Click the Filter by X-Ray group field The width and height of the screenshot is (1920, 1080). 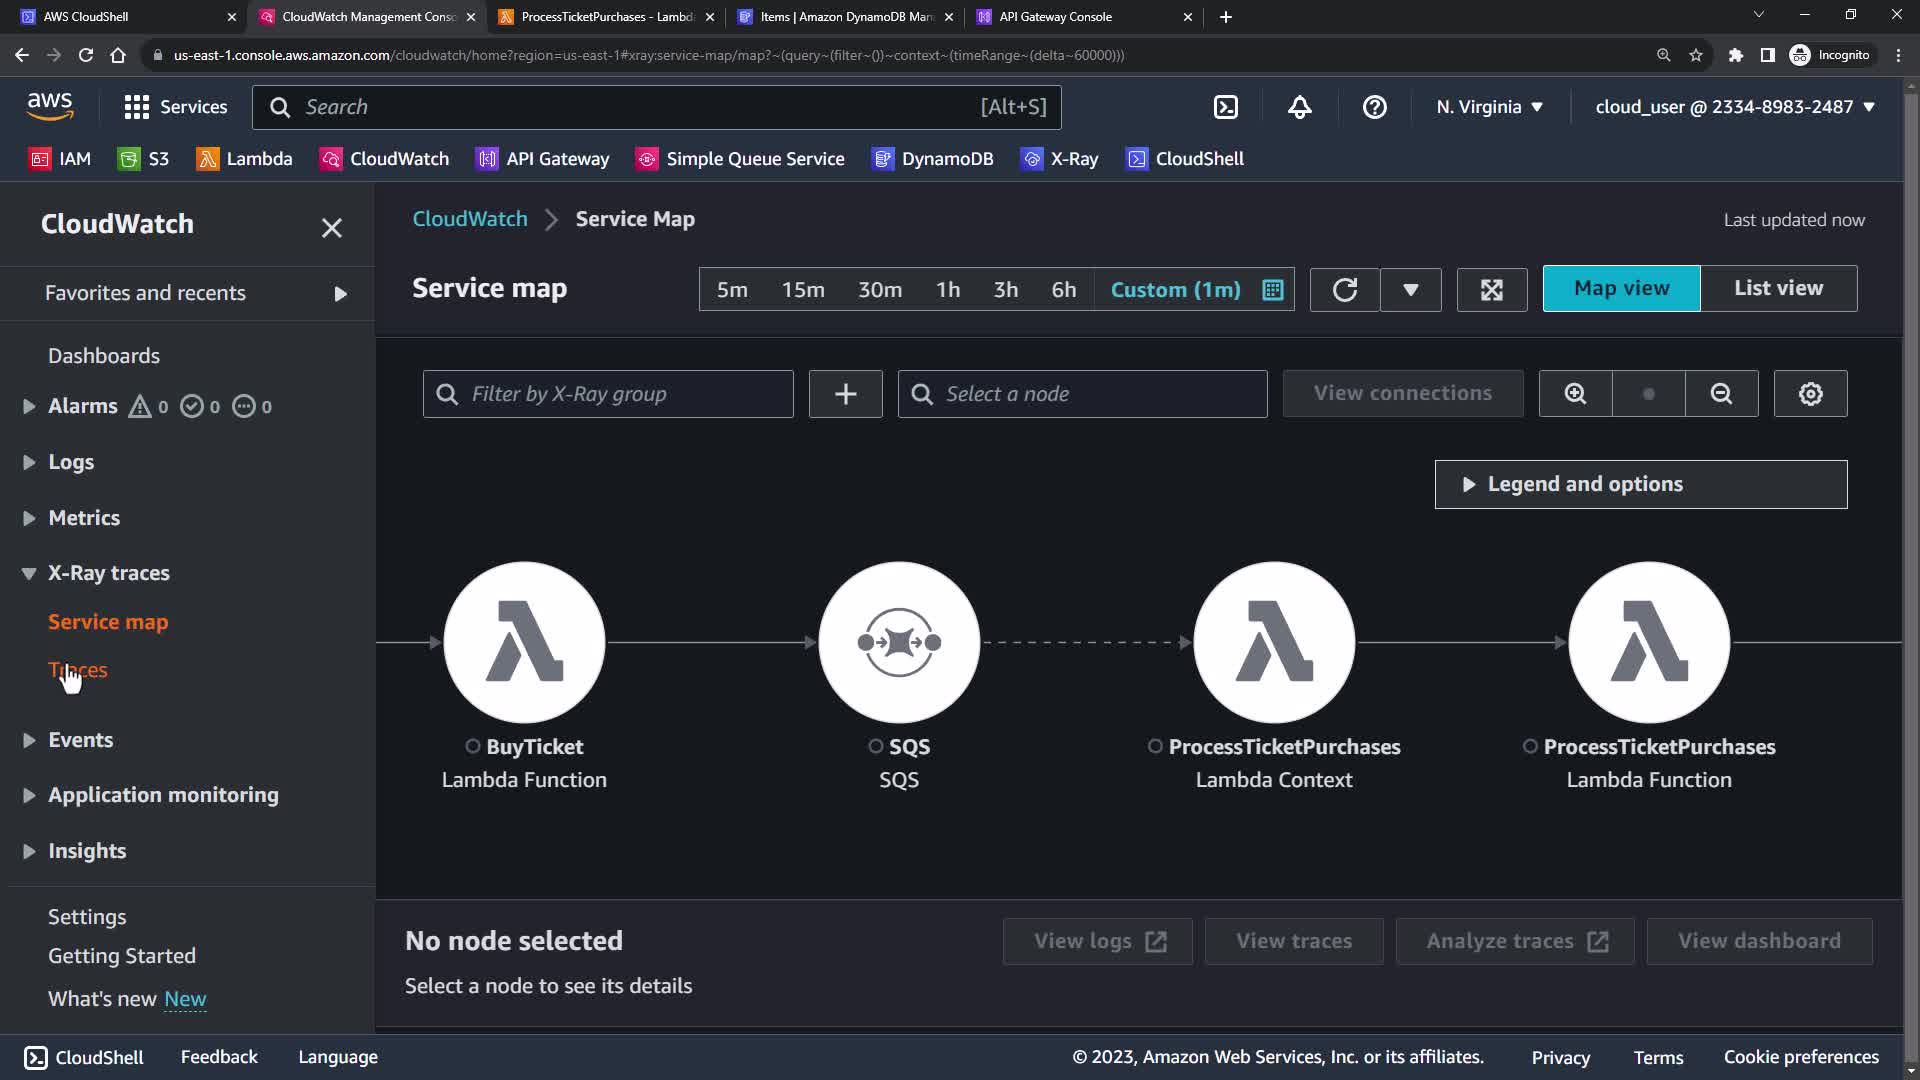coord(608,394)
